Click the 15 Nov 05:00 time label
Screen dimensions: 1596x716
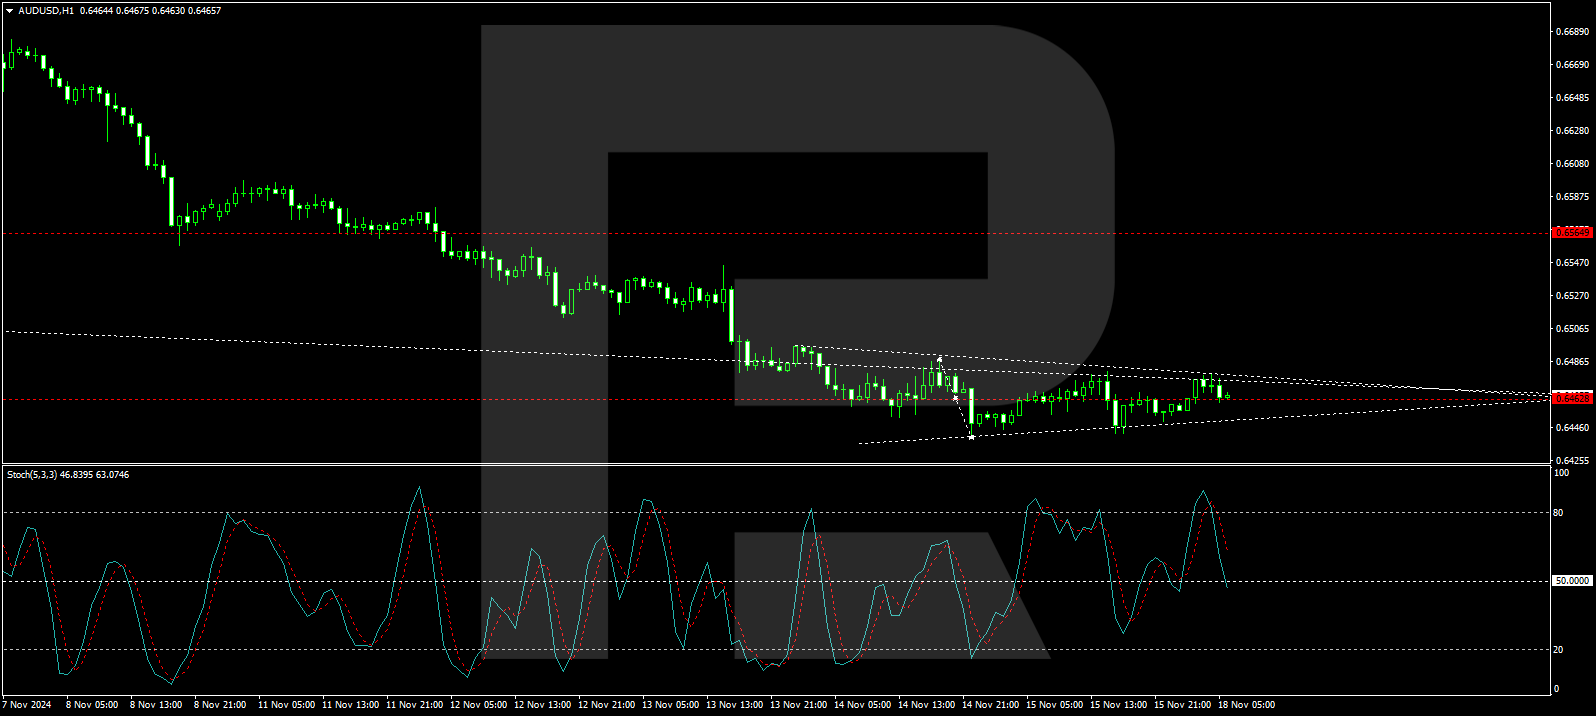click(1055, 705)
